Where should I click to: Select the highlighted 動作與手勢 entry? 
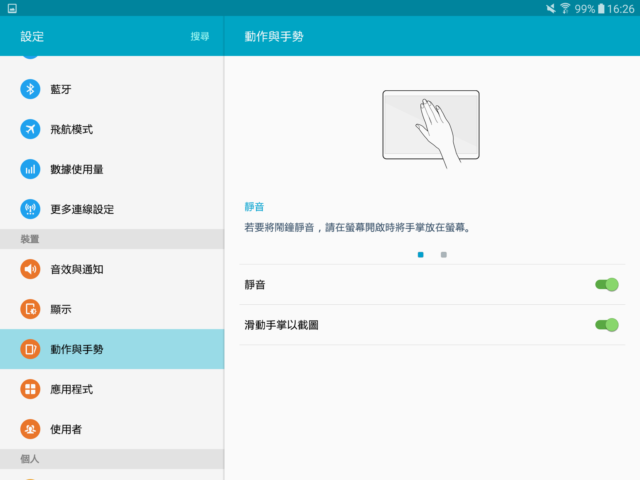pyautogui.click(x=112, y=349)
